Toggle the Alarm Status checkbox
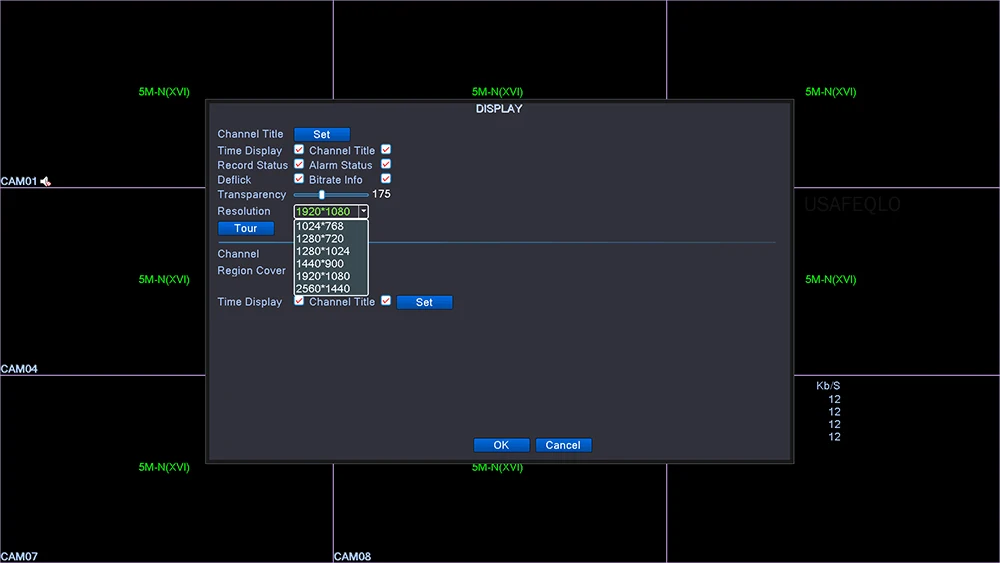Image resolution: width=1000 pixels, height=563 pixels. (386, 164)
